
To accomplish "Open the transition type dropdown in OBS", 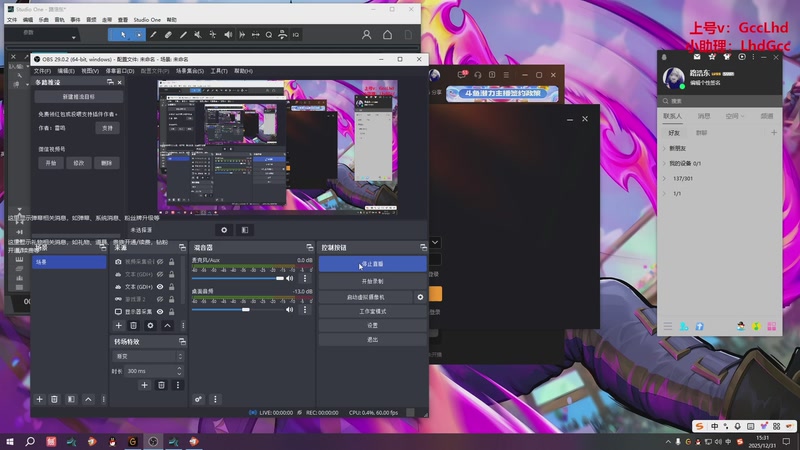I will click(147, 356).
